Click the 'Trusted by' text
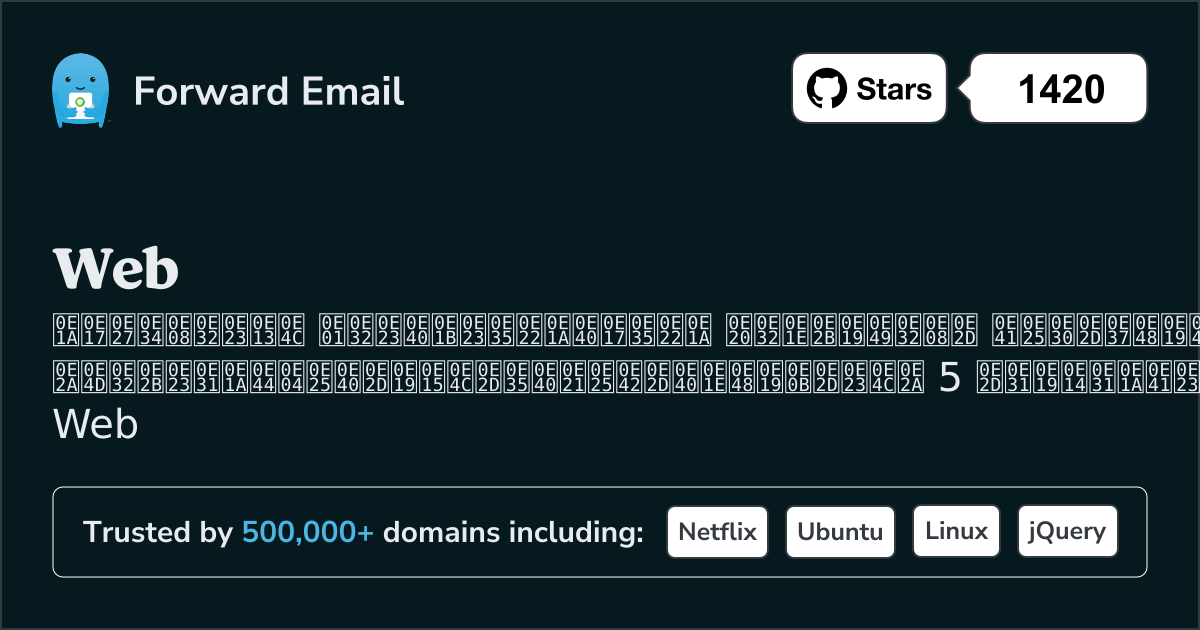This screenshot has width=1200, height=630. coord(158,533)
